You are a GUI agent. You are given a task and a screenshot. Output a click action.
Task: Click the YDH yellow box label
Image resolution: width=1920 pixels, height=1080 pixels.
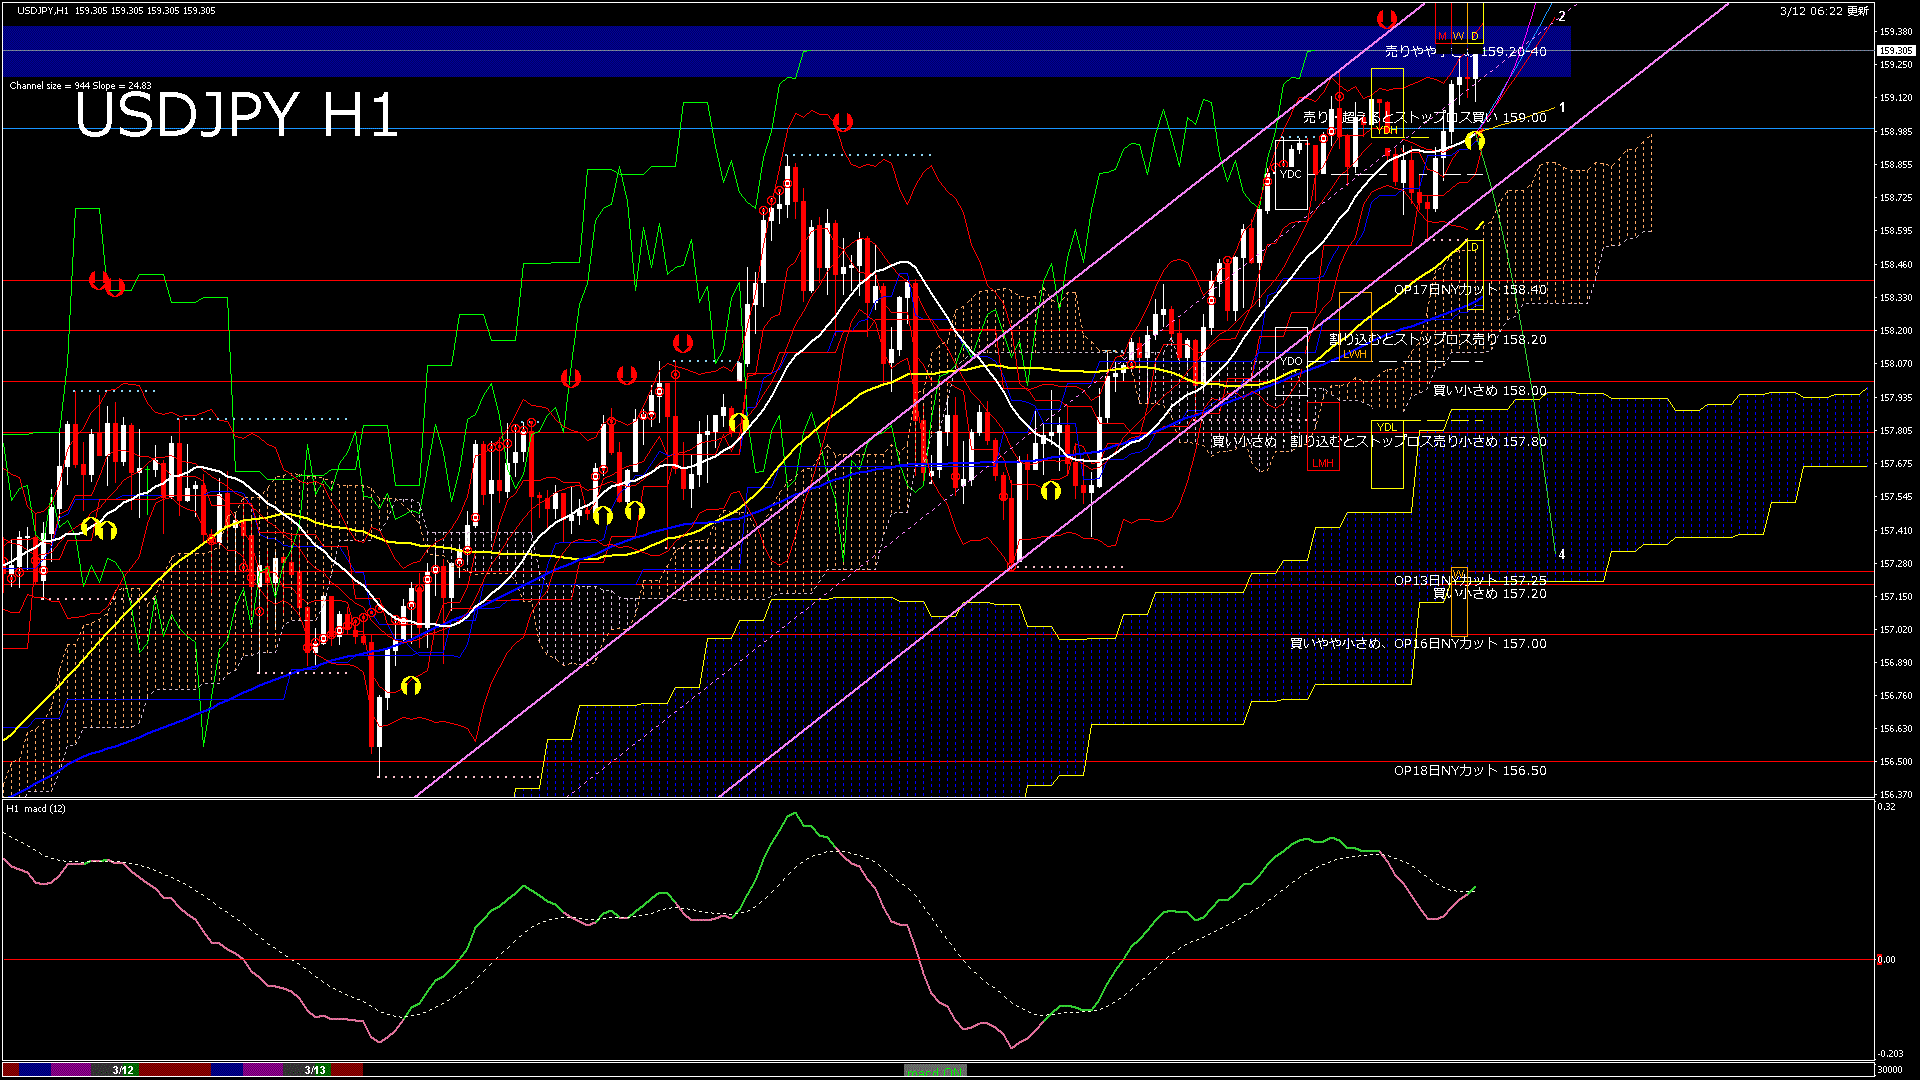(1387, 130)
